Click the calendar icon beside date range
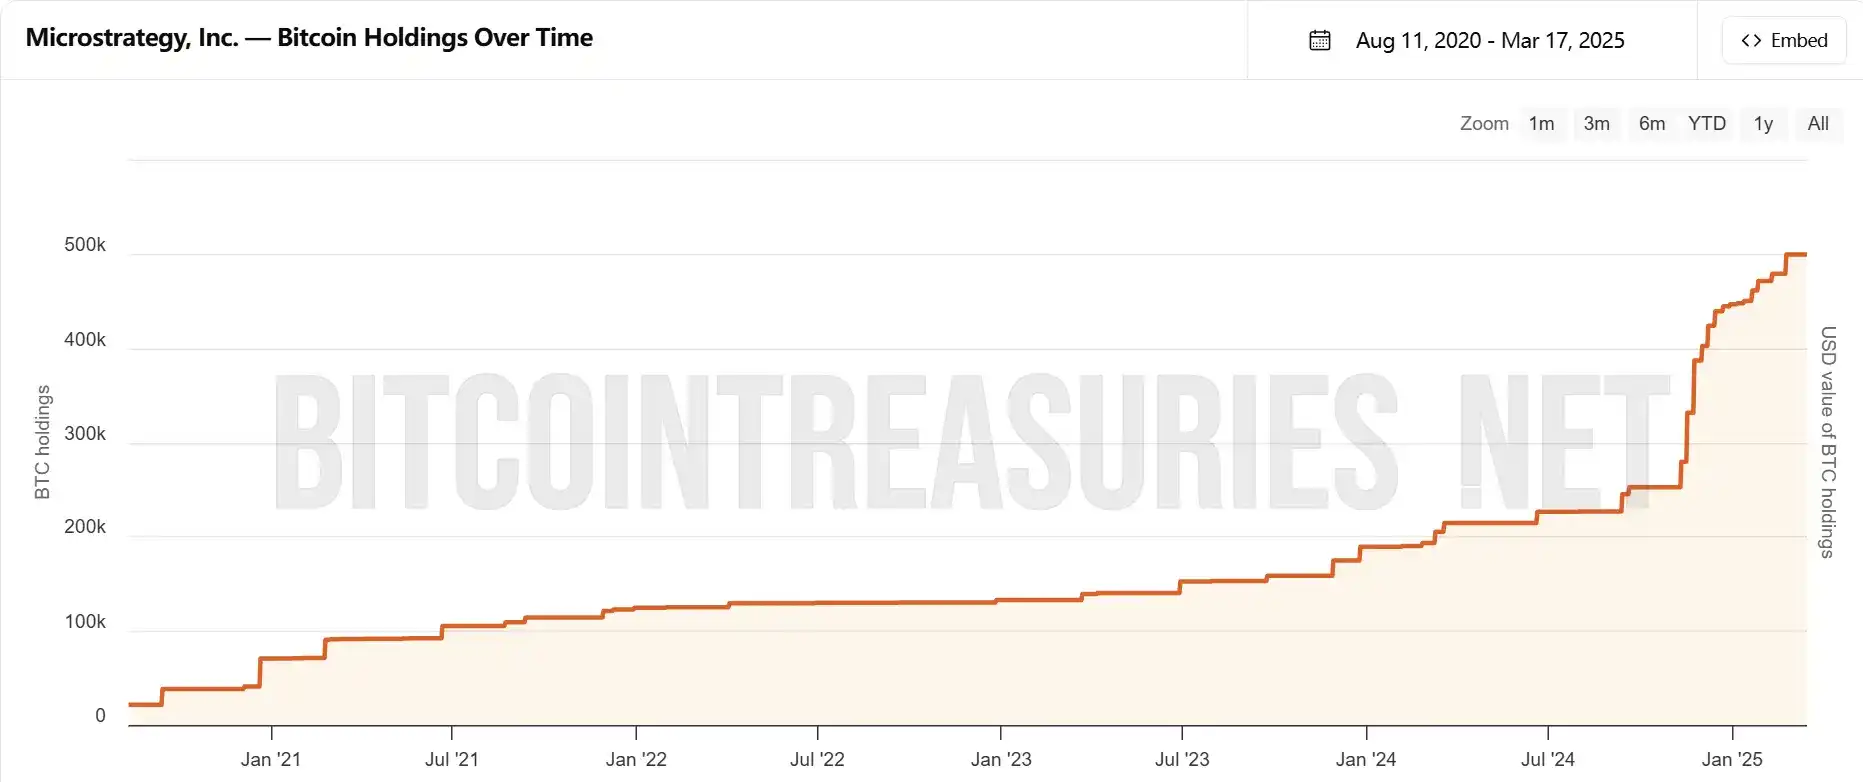1863x782 pixels. pos(1320,41)
